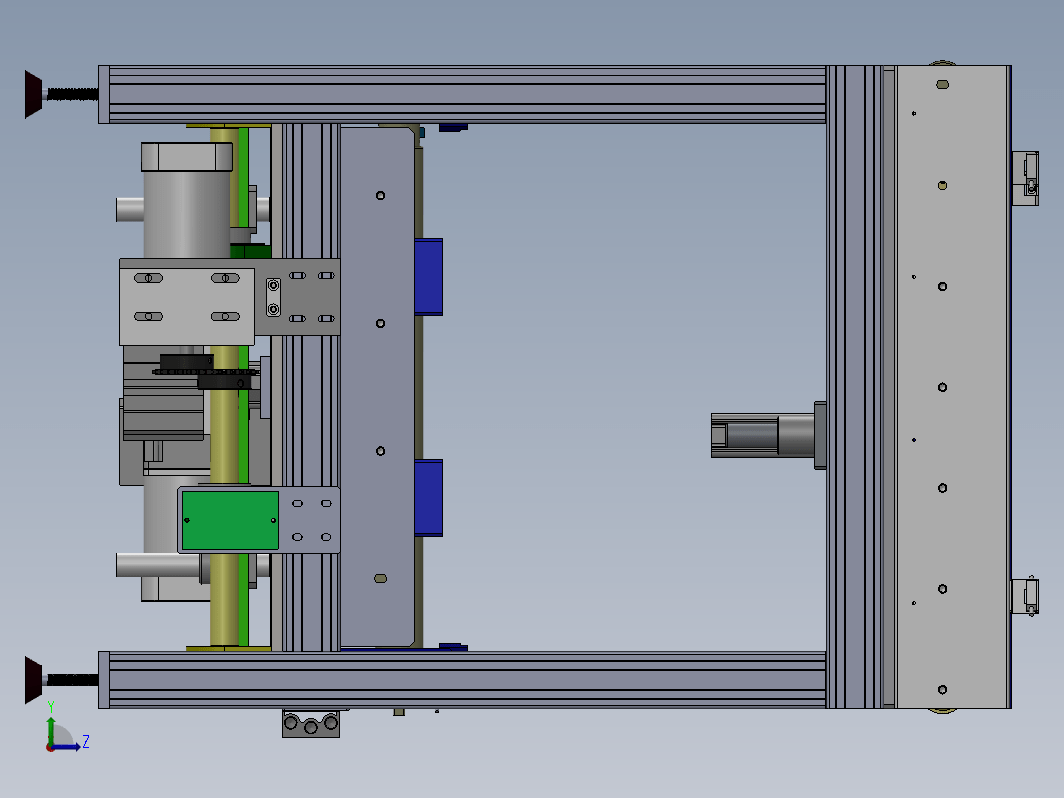Select the green rectangular cover plate
Screen dimensions: 1064x798
[x=230, y=520]
